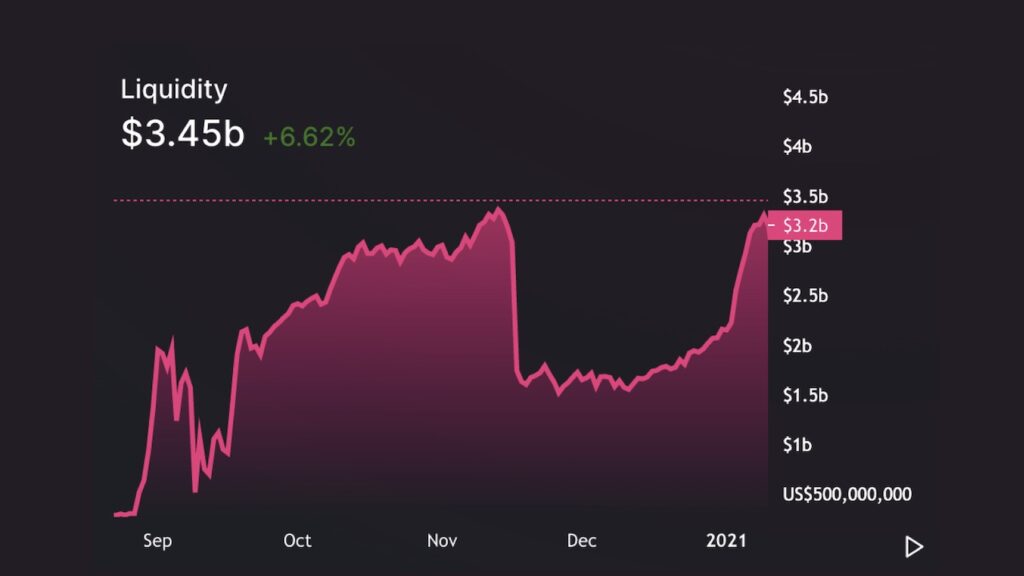The height and width of the screenshot is (576, 1024).
Task: Select the Nov label on time axis
Action: point(442,541)
